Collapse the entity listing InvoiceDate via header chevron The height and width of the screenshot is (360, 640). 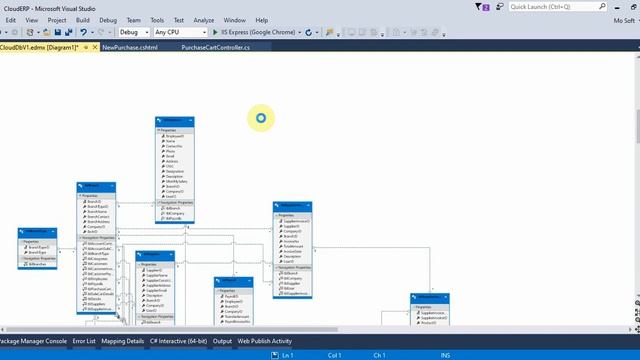(308, 205)
